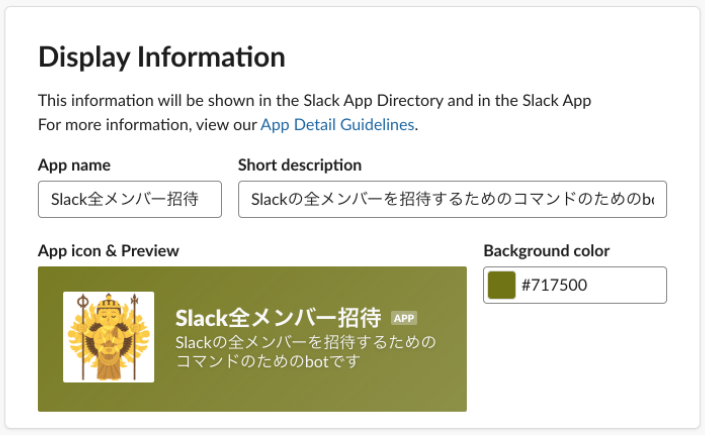
Task: Select the sentence about the Slack App Directory
Action: (314, 100)
